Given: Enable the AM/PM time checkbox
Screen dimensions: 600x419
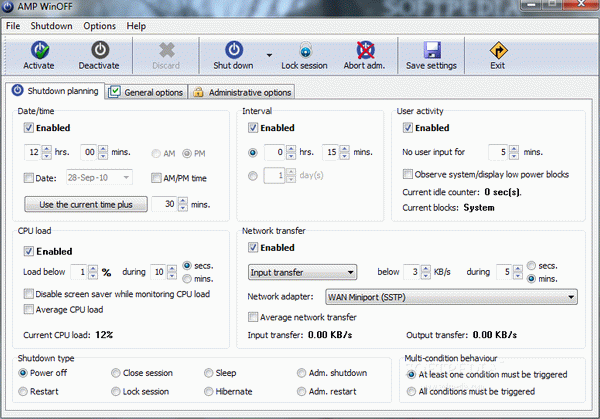Looking at the screenshot, I should (156, 178).
